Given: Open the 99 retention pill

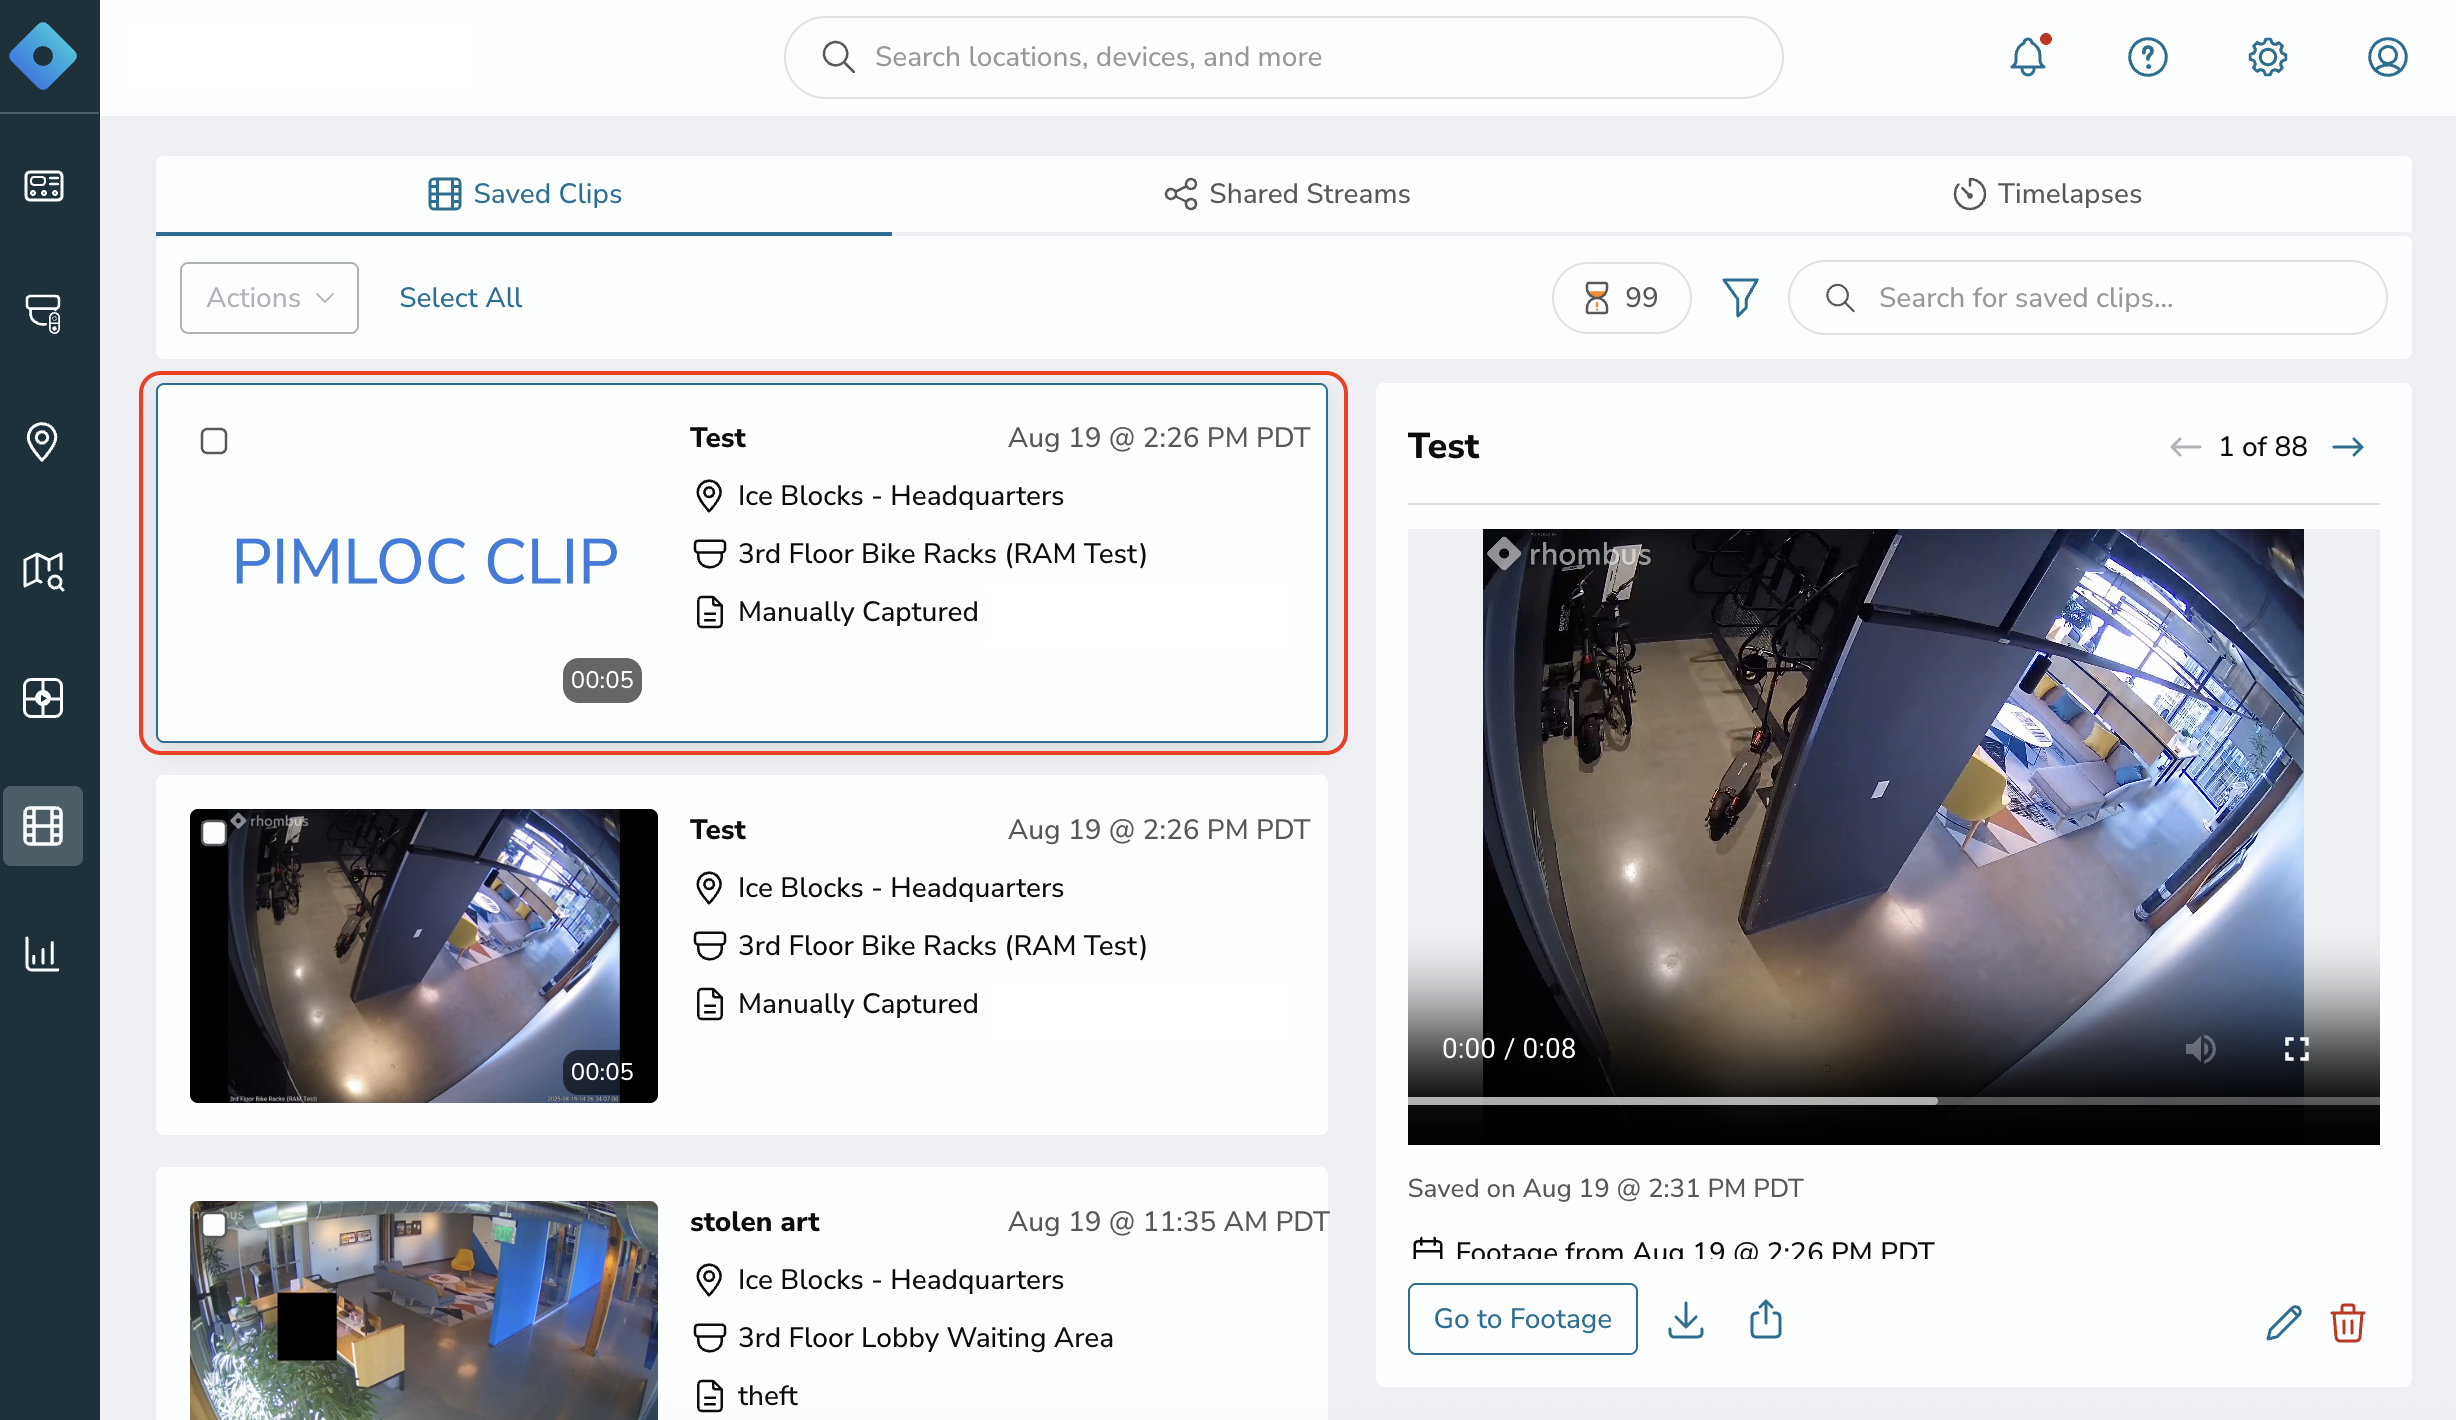Looking at the screenshot, I should (1621, 298).
